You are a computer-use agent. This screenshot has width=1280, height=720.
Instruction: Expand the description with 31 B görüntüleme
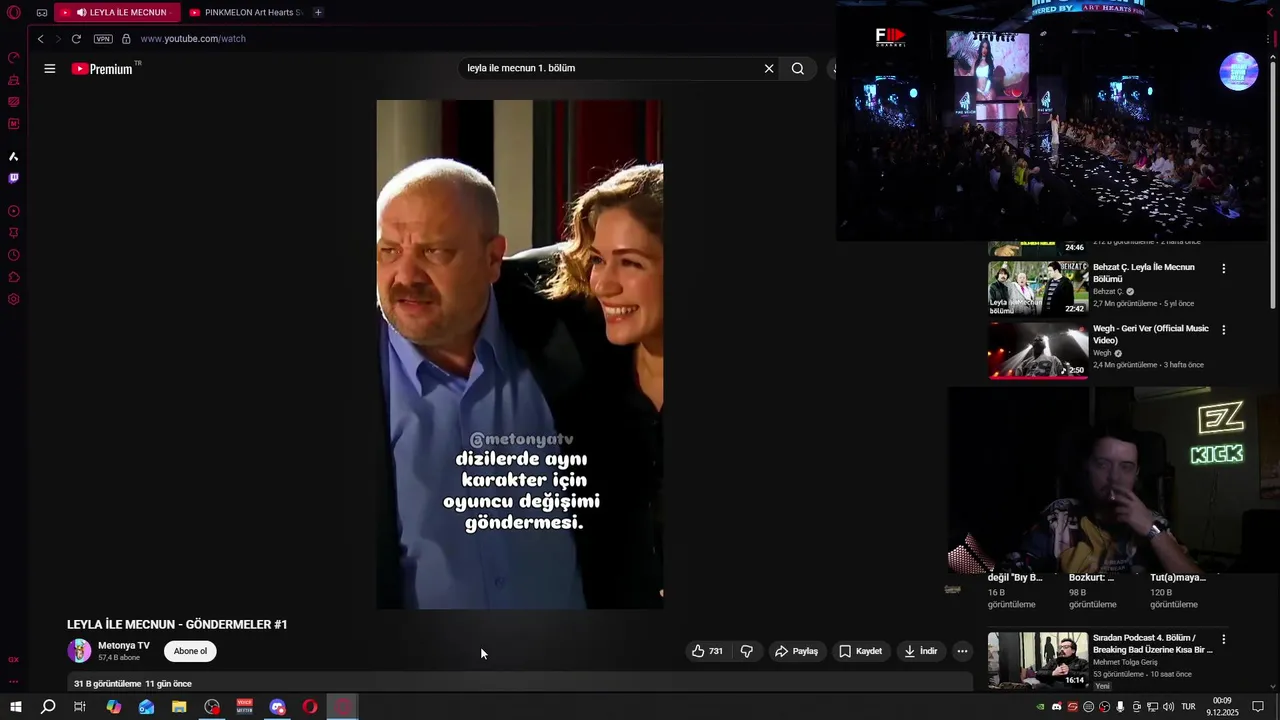click(520, 684)
